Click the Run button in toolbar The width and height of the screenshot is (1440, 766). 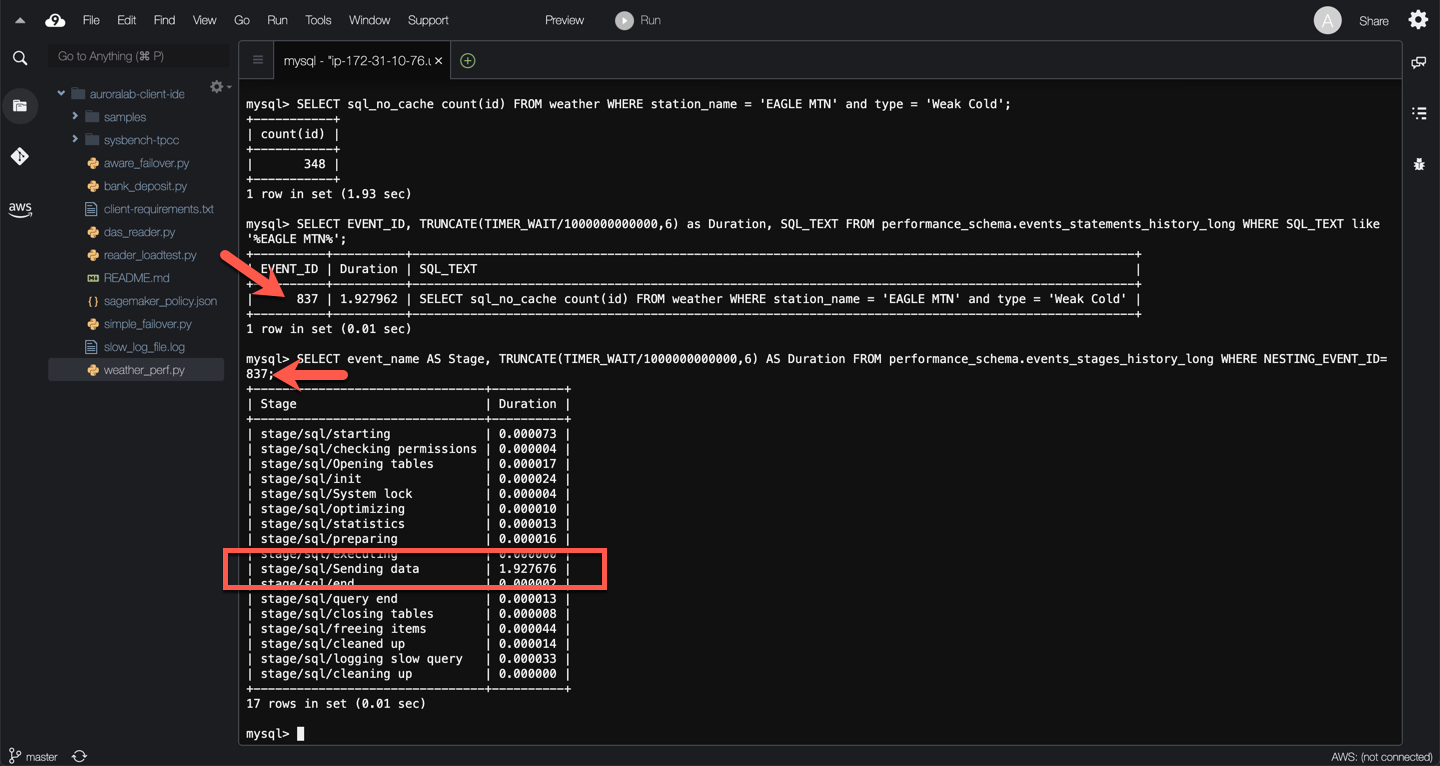638,20
